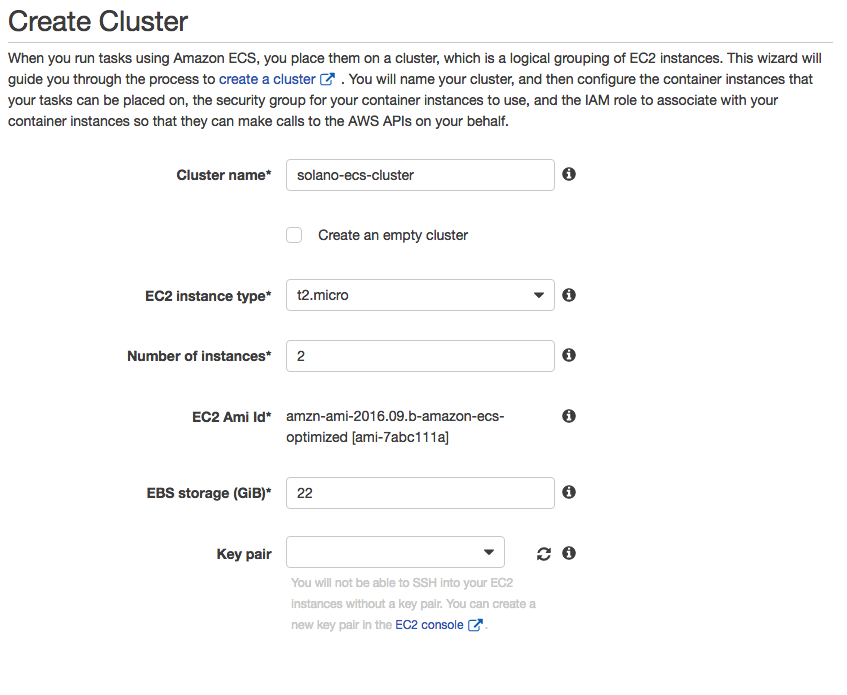Click info icon next to Key pair
847x695 pixels.
click(568, 553)
